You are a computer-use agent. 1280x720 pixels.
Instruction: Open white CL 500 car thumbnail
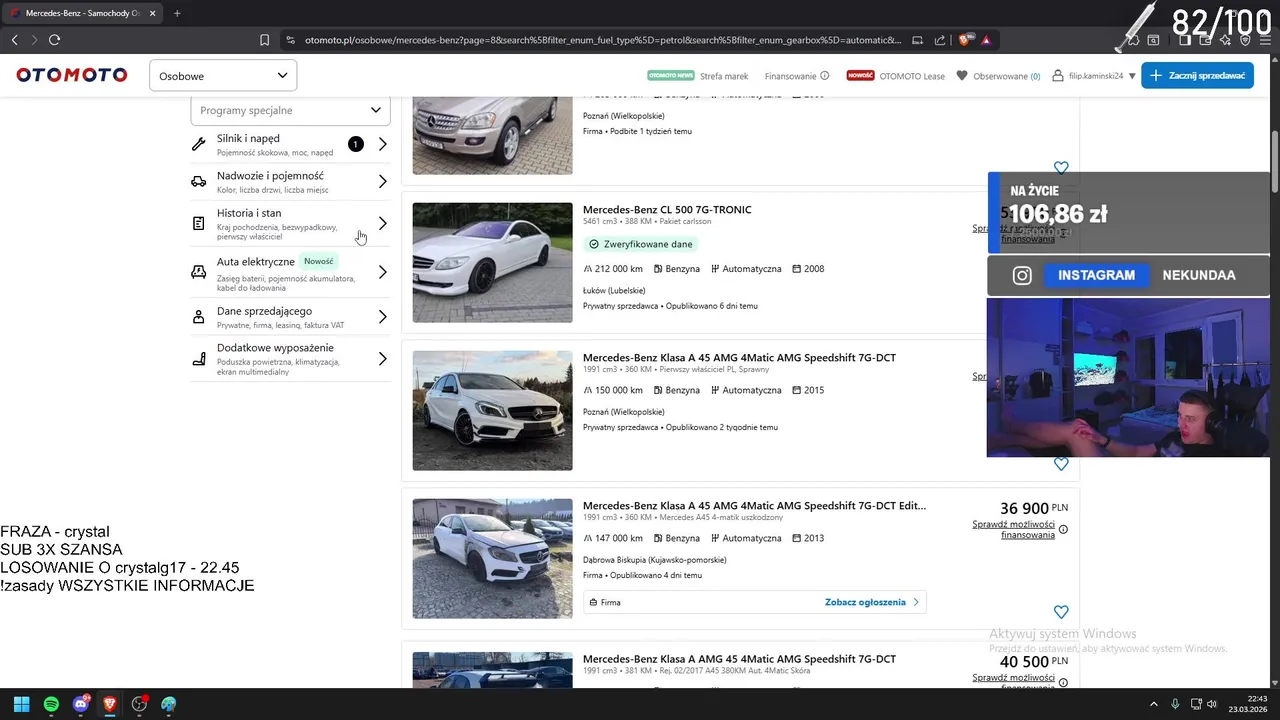coord(492,262)
